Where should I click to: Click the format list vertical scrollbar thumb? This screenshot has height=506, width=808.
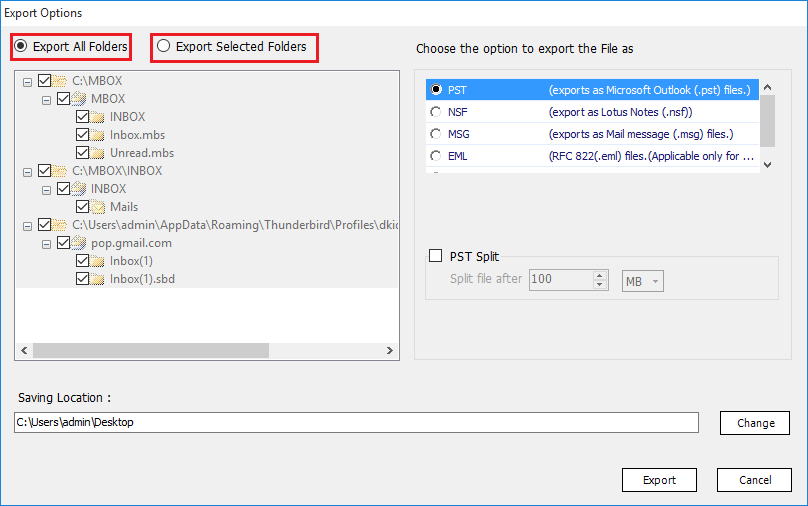tap(767, 121)
